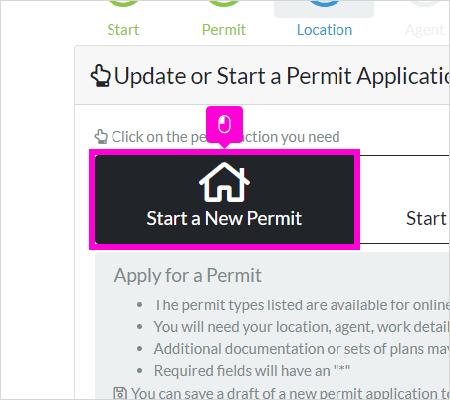
Task: Click the Required fields asterisk bullet line
Action: click(252, 371)
